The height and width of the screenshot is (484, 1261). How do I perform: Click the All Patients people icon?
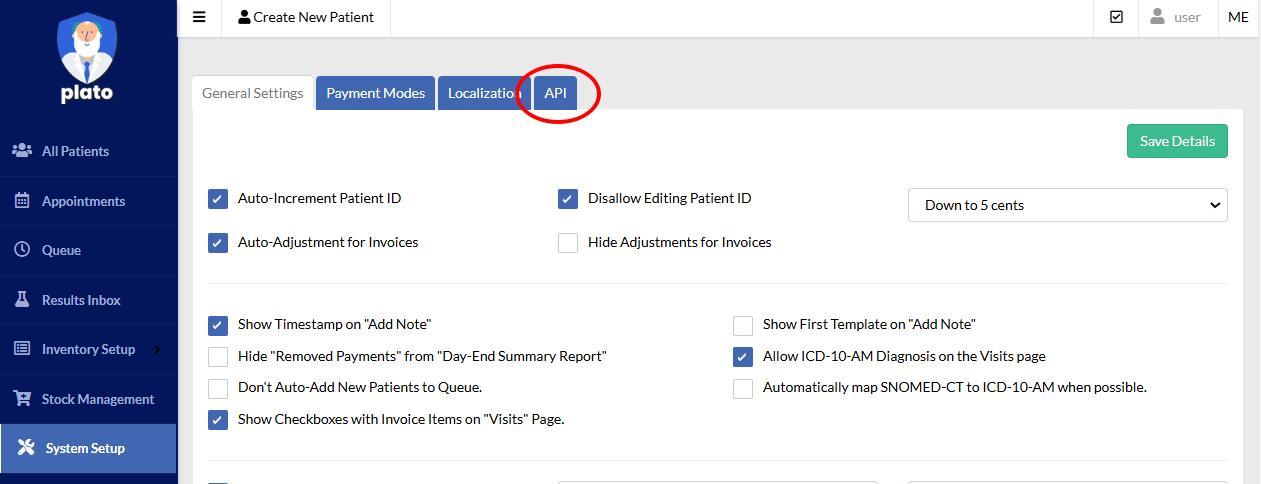coord(22,151)
